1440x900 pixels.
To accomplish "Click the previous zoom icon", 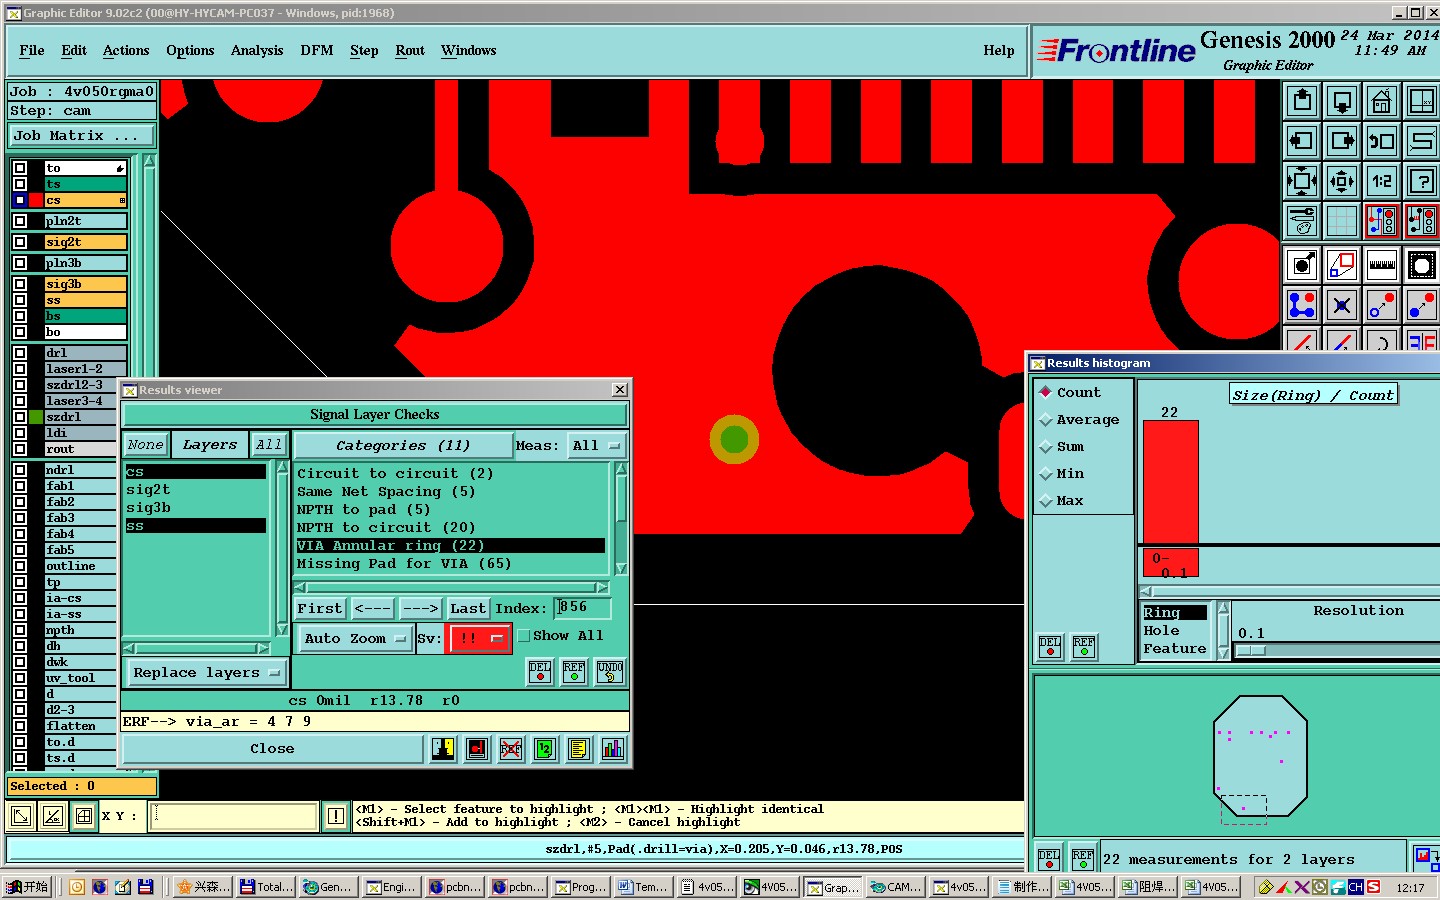I will (x=1382, y=141).
